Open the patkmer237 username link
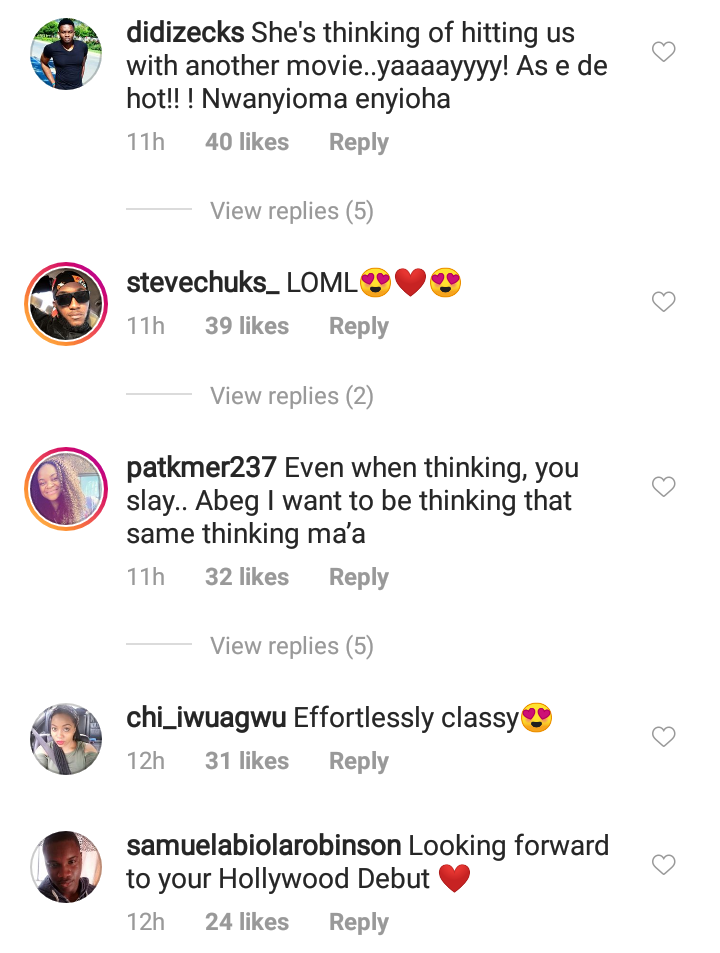The height and width of the screenshot is (953, 720). click(x=201, y=468)
